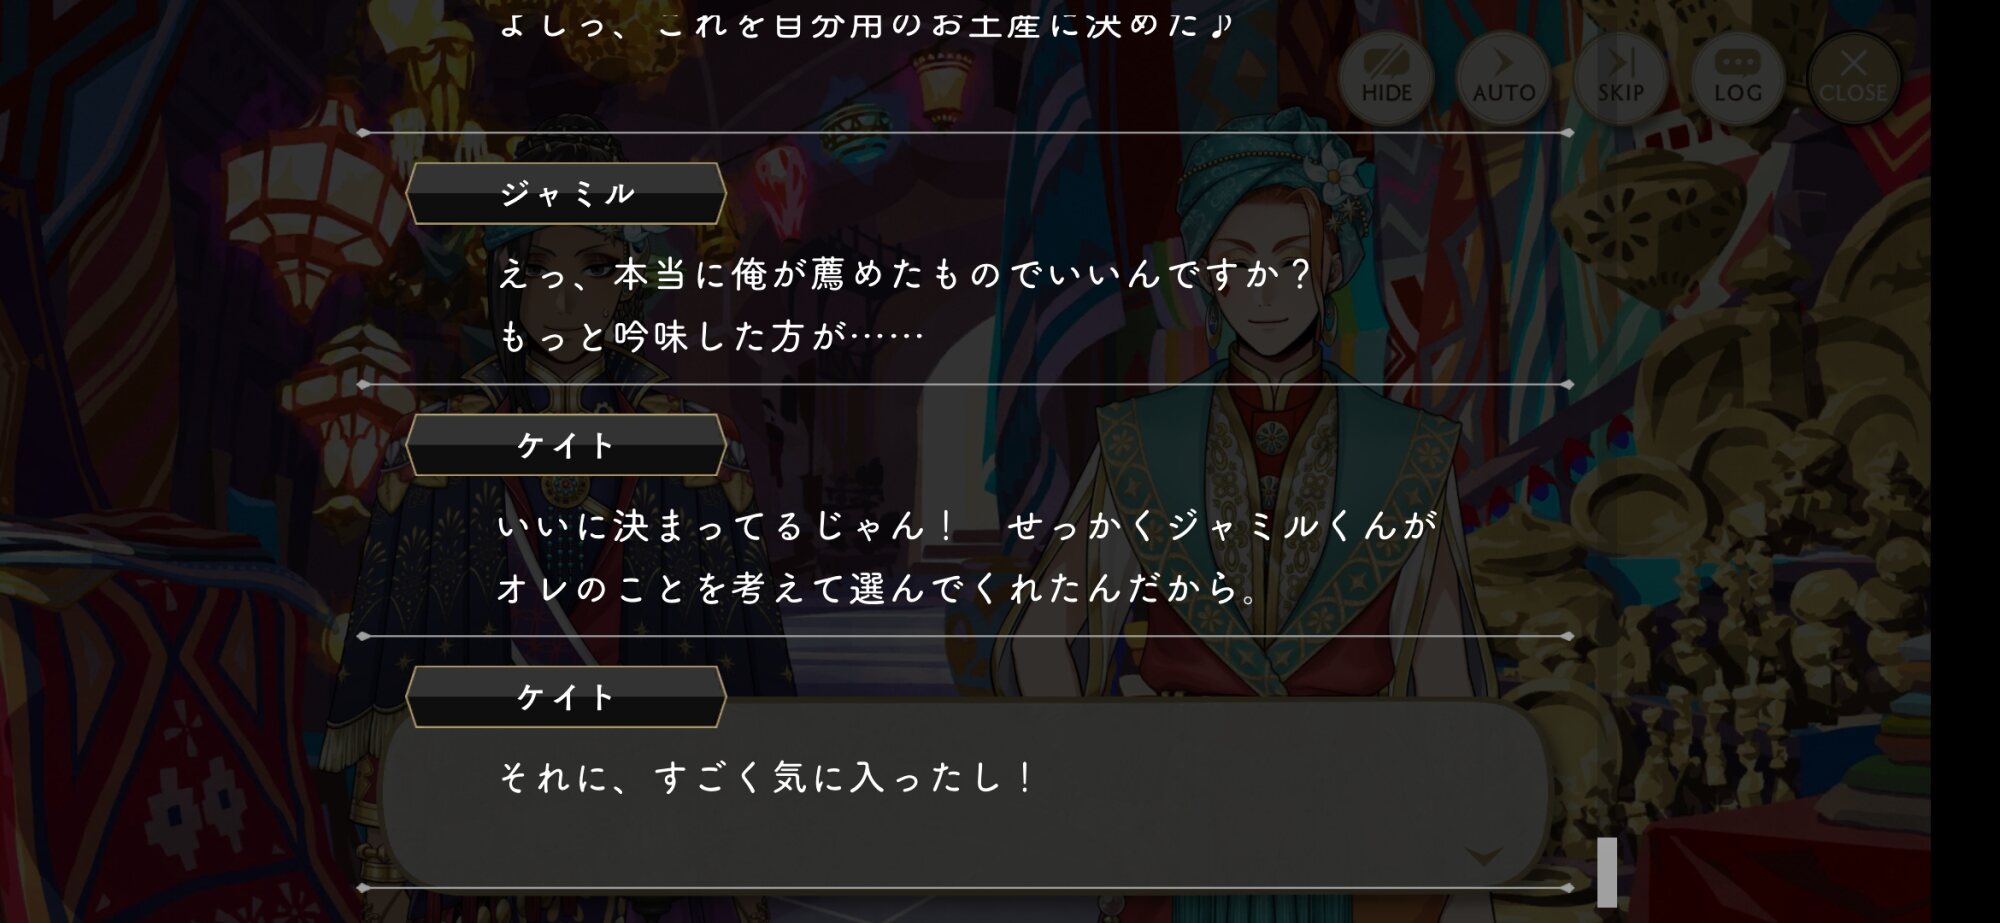Screen dimensions: 2000x923
Task: Select middle ケイト name plate
Action: (566, 445)
